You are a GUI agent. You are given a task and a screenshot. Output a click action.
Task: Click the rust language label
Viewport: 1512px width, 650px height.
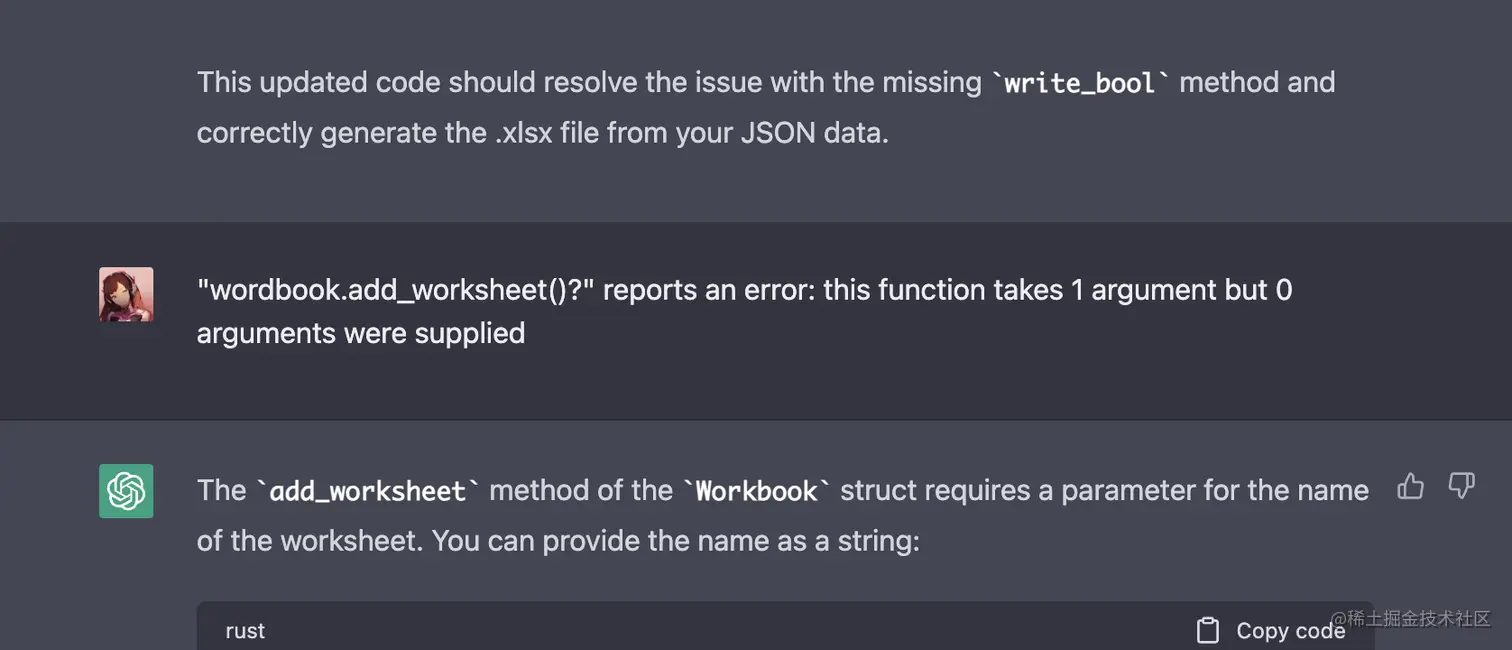245,631
